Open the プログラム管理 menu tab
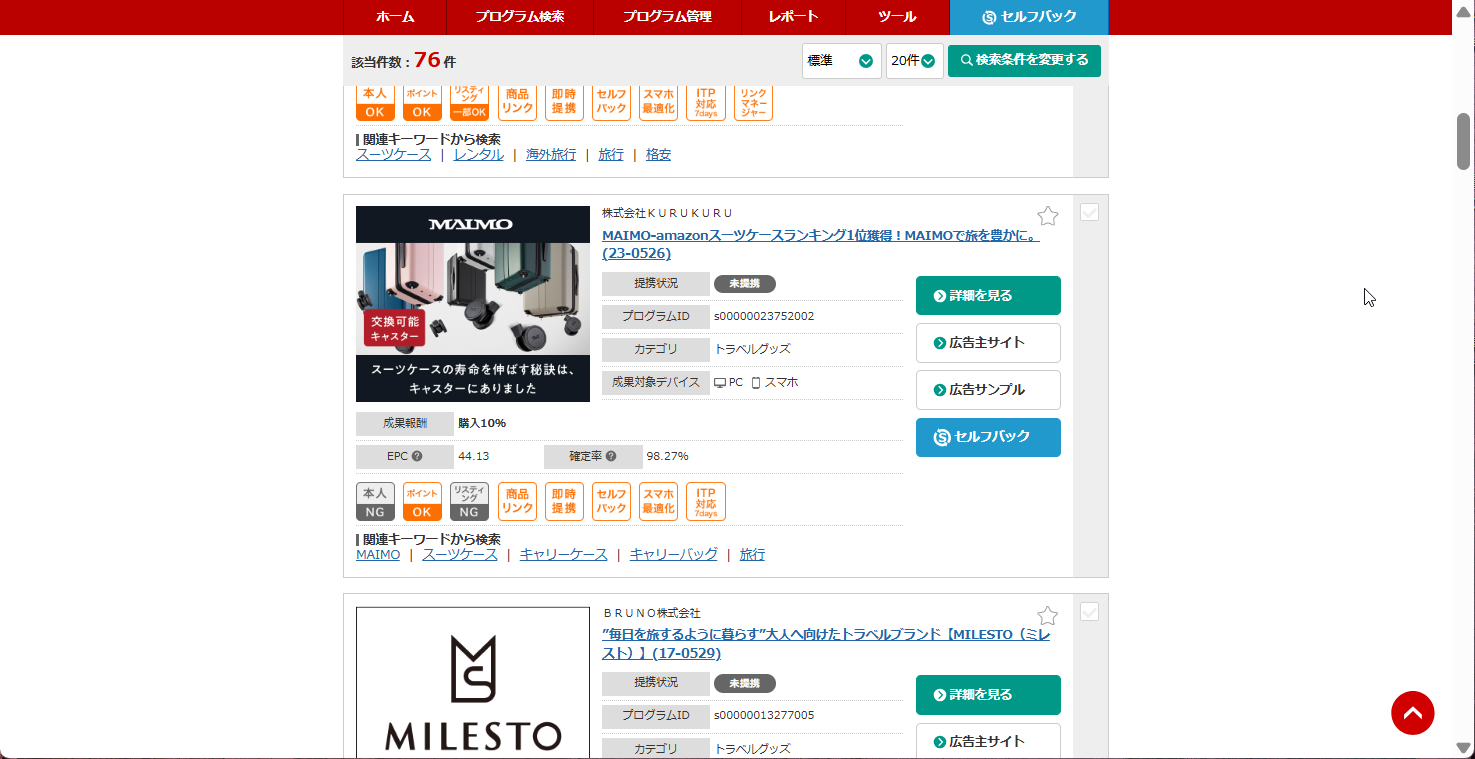This screenshot has height=759, width=1475. [667, 17]
